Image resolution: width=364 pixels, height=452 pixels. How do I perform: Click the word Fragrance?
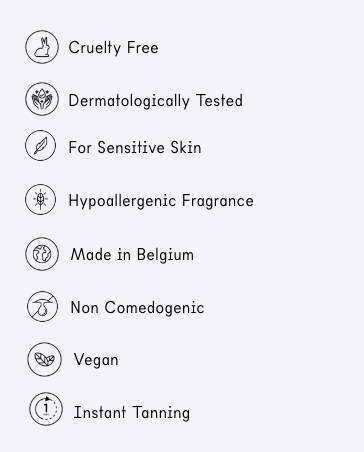(x=218, y=201)
